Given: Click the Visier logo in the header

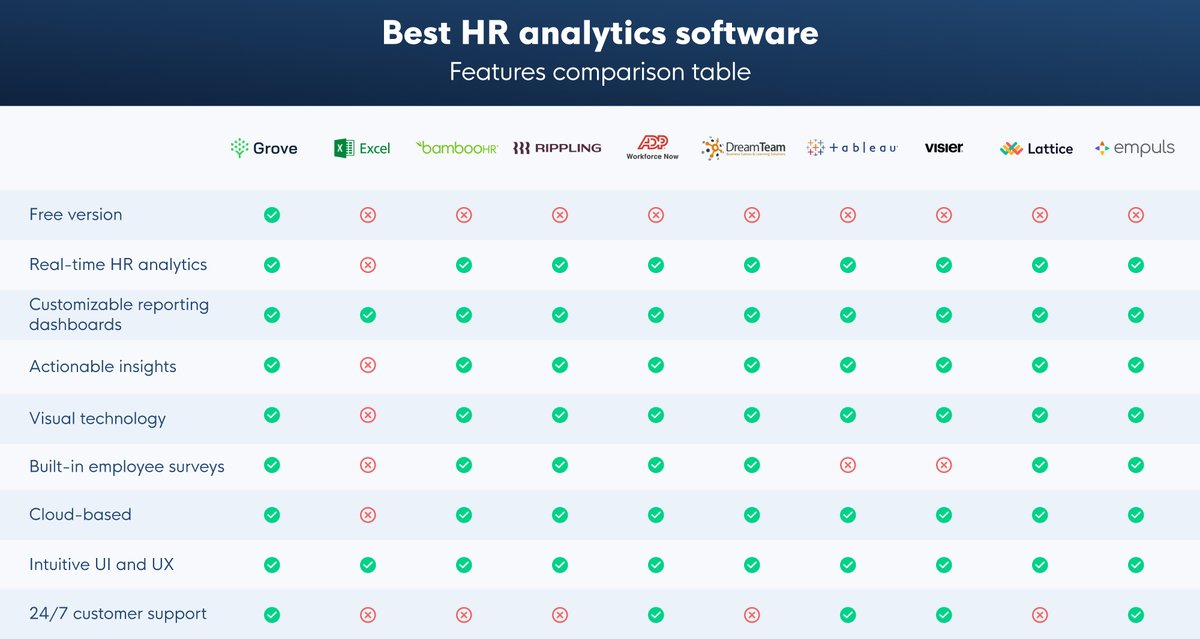Looking at the screenshot, I should click(x=944, y=147).
